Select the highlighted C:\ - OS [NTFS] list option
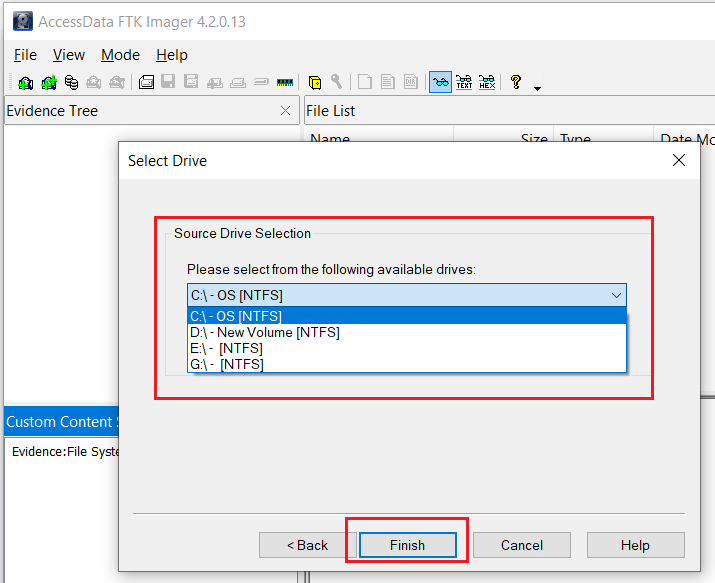Screen dimensions: 715x583 [x=407, y=316]
